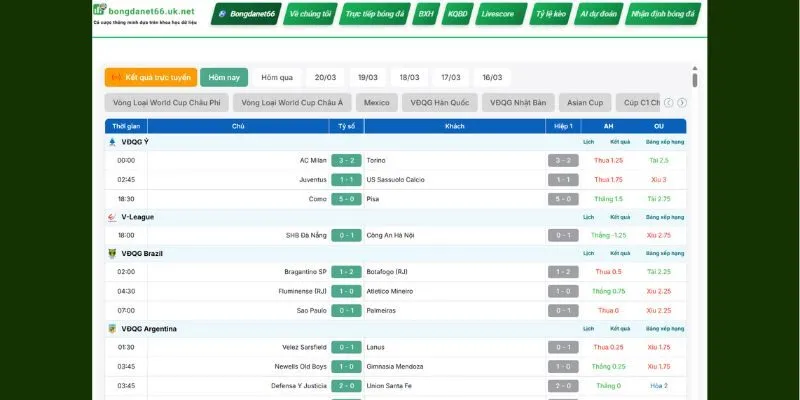Select the Hôm qua date tab
Image resolution: width=800 pixels, height=400 pixels.
click(x=276, y=77)
